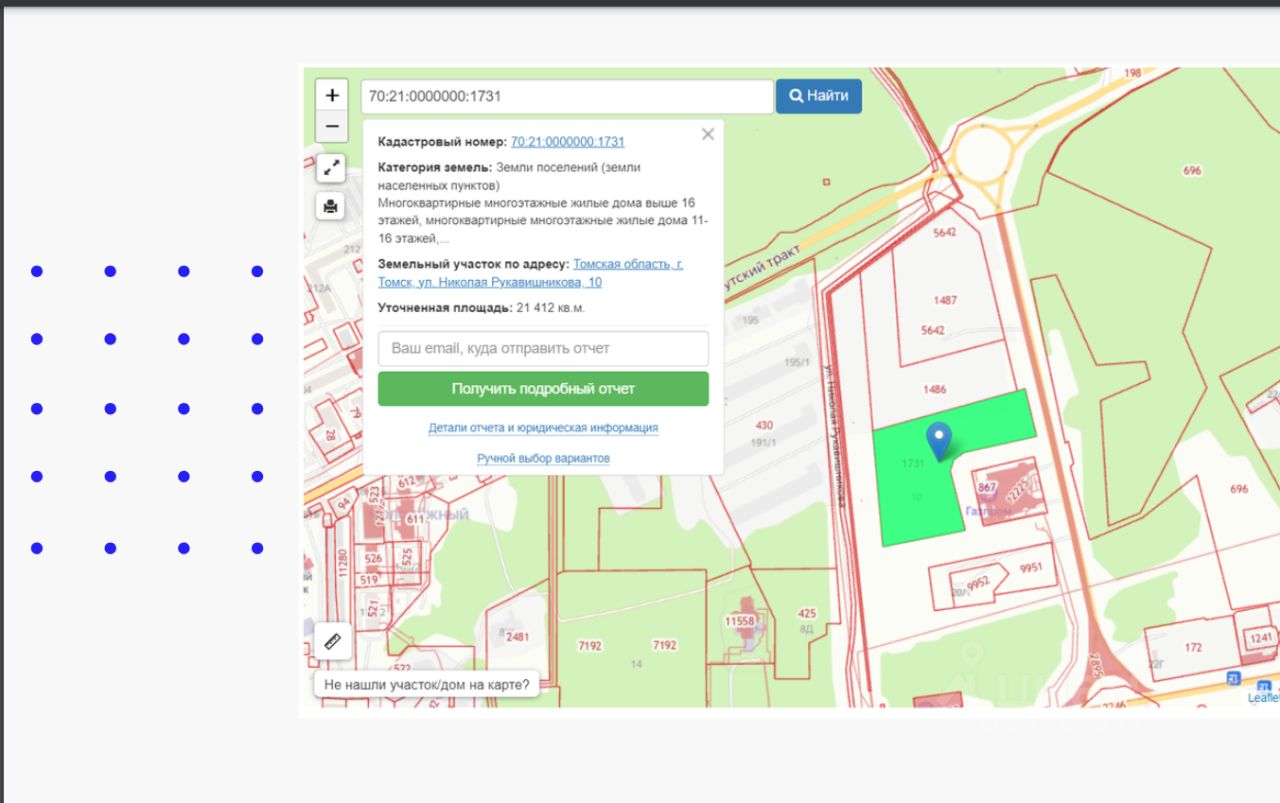Open Детали отчета и юридическая информация link

point(543,428)
